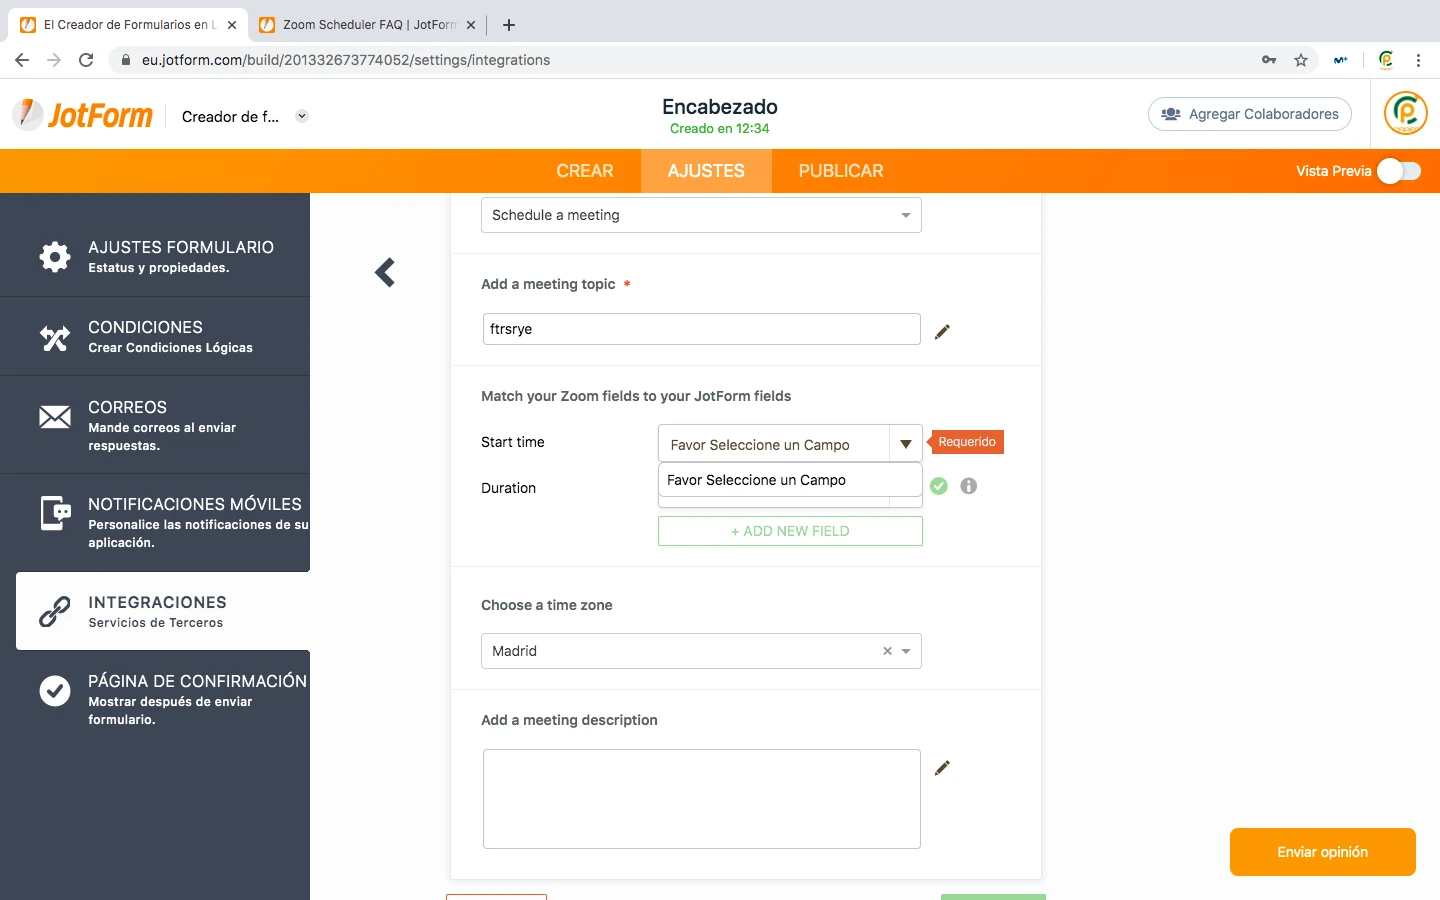The width and height of the screenshot is (1440, 900).
Task: Select the PUBLICAR menu item
Action: pyautogui.click(x=840, y=171)
